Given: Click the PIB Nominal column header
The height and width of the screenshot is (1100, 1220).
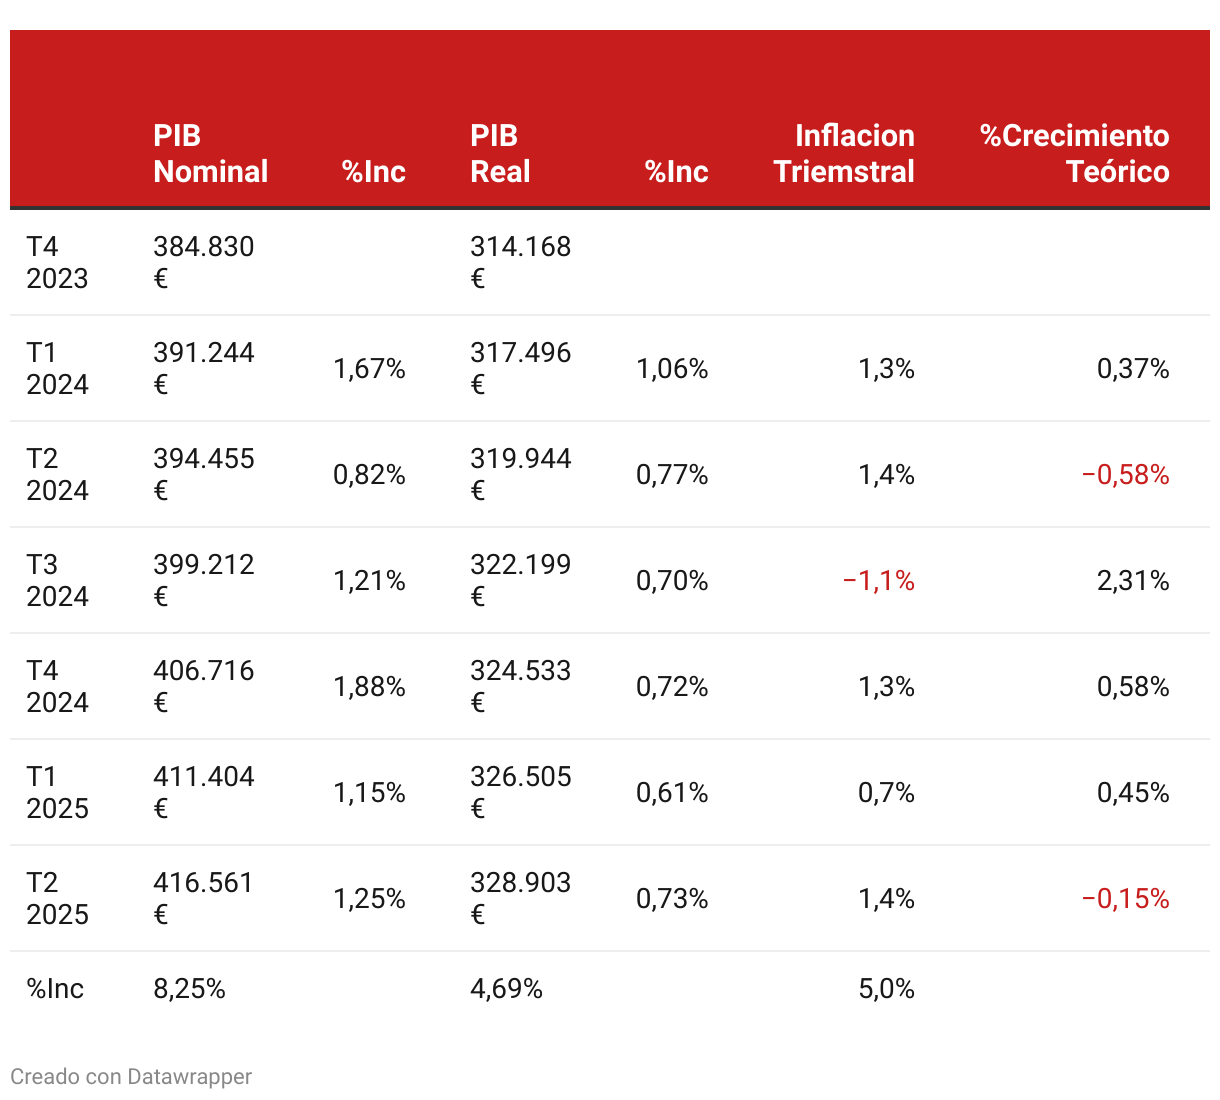Looking at the screenshot, I should pos(211,154).
